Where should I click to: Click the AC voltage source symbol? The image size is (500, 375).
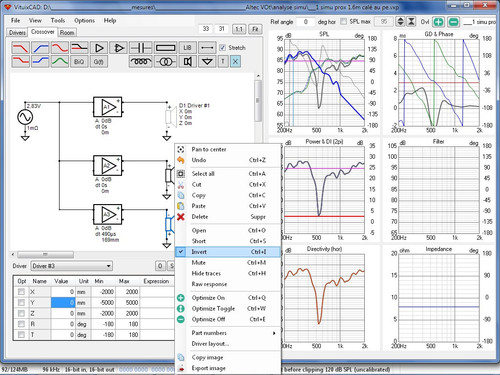pos(25,117)
